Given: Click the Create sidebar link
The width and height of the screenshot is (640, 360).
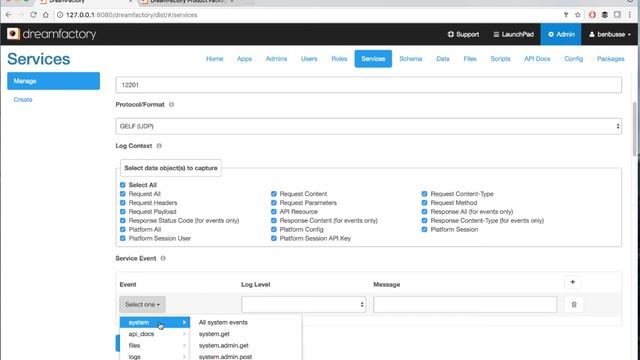Looking at the screenshot, I should [23, 100].
